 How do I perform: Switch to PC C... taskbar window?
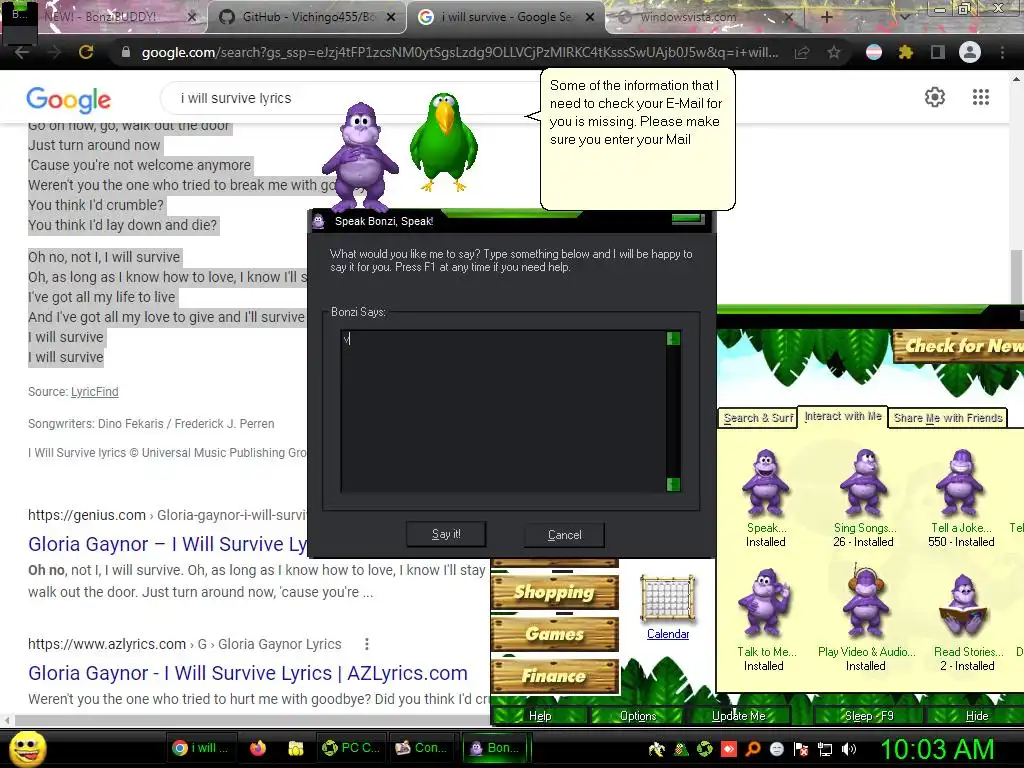351,748
